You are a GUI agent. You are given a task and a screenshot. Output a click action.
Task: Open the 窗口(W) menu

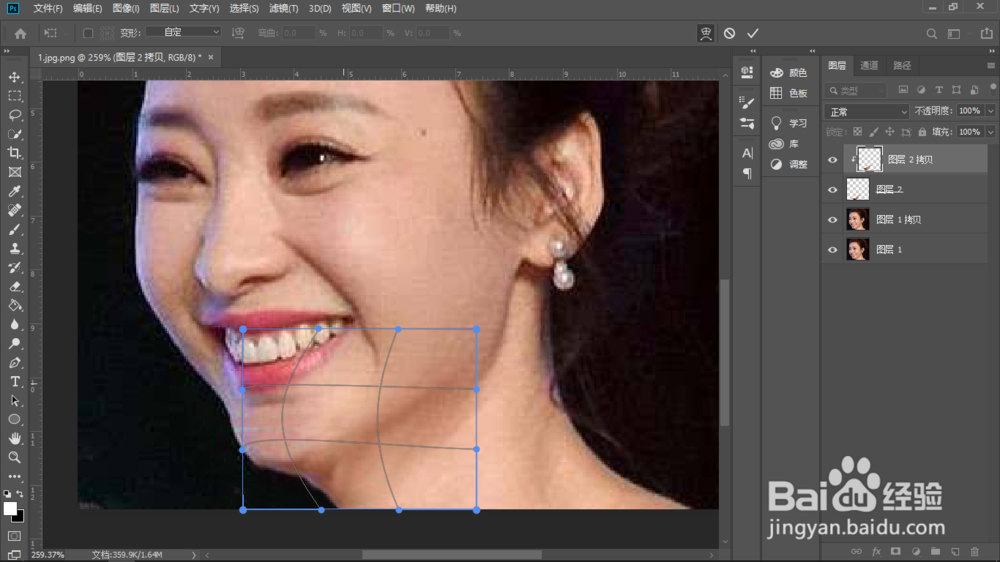tap(398, 8)
